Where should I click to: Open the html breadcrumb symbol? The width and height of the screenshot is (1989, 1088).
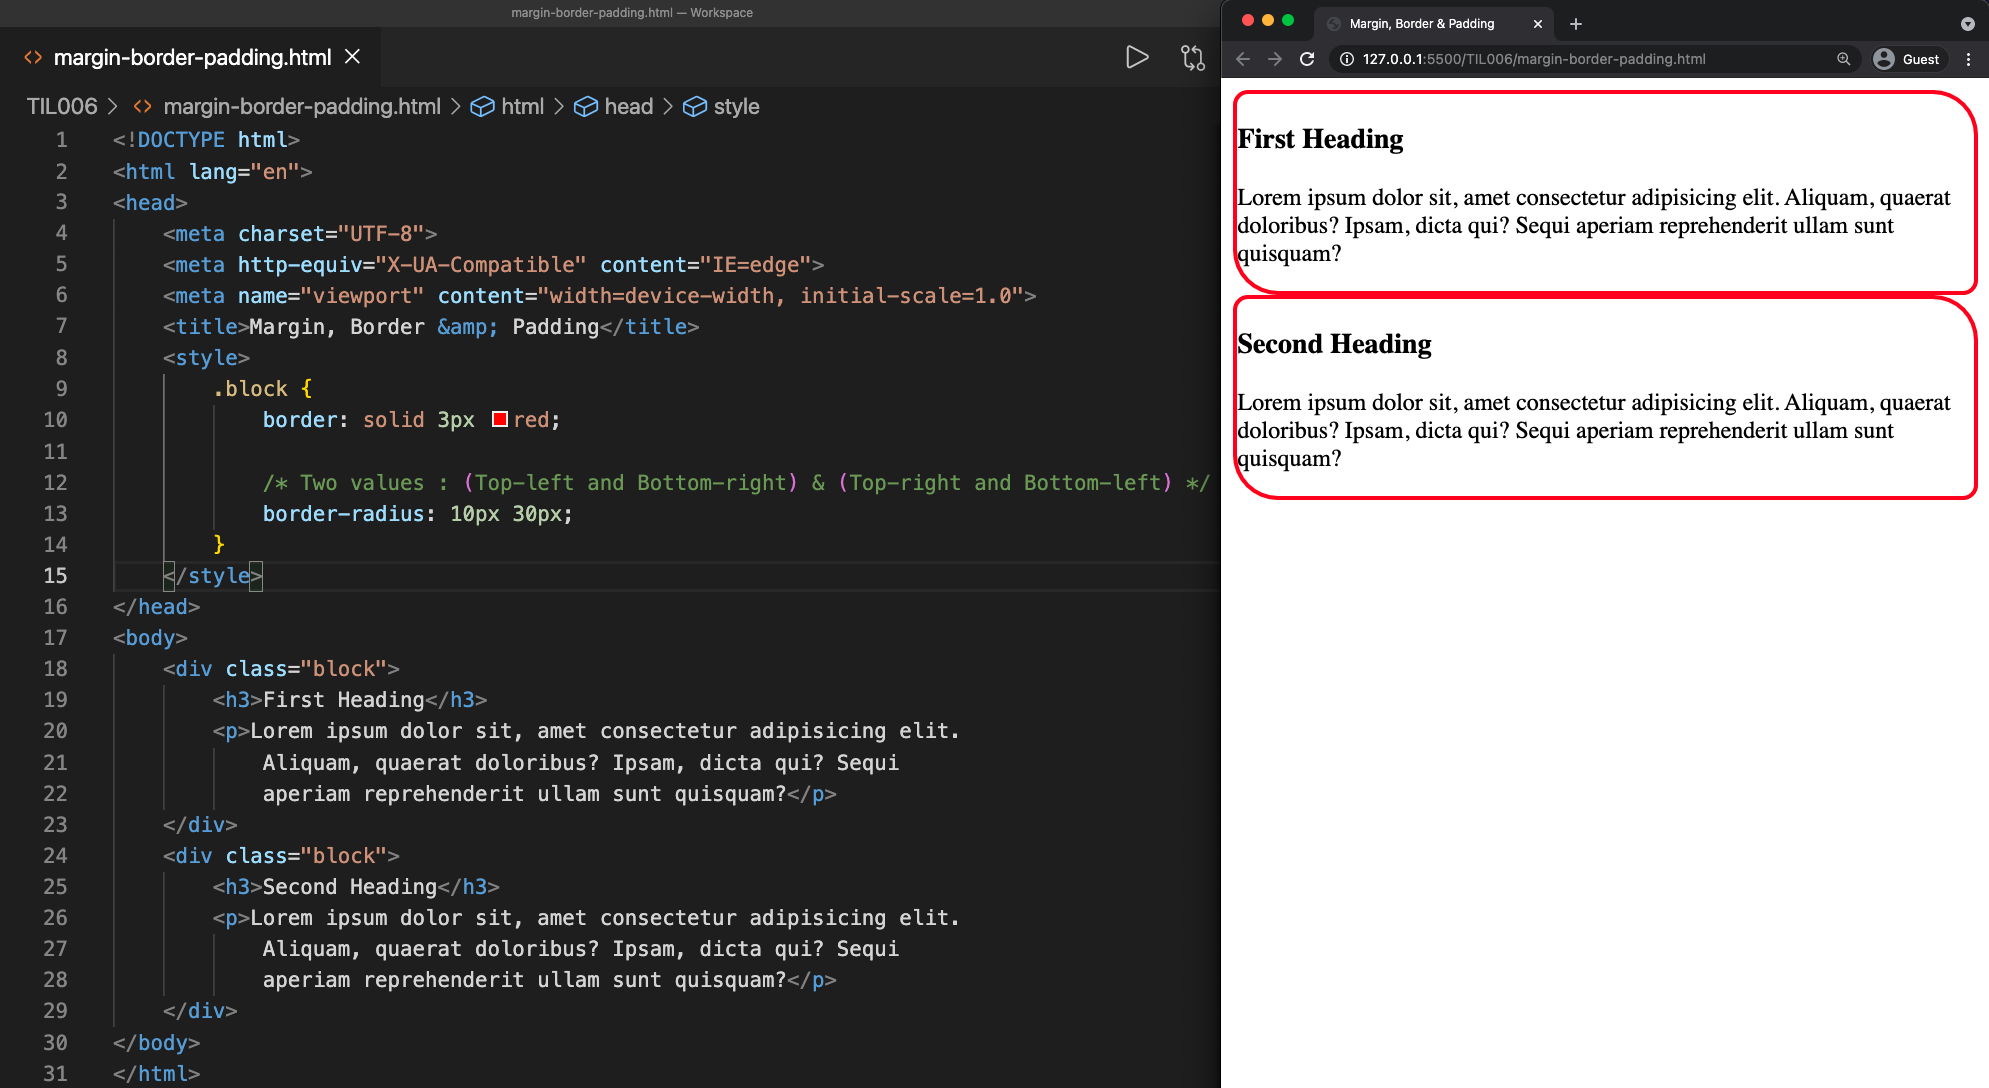[521, 107]
